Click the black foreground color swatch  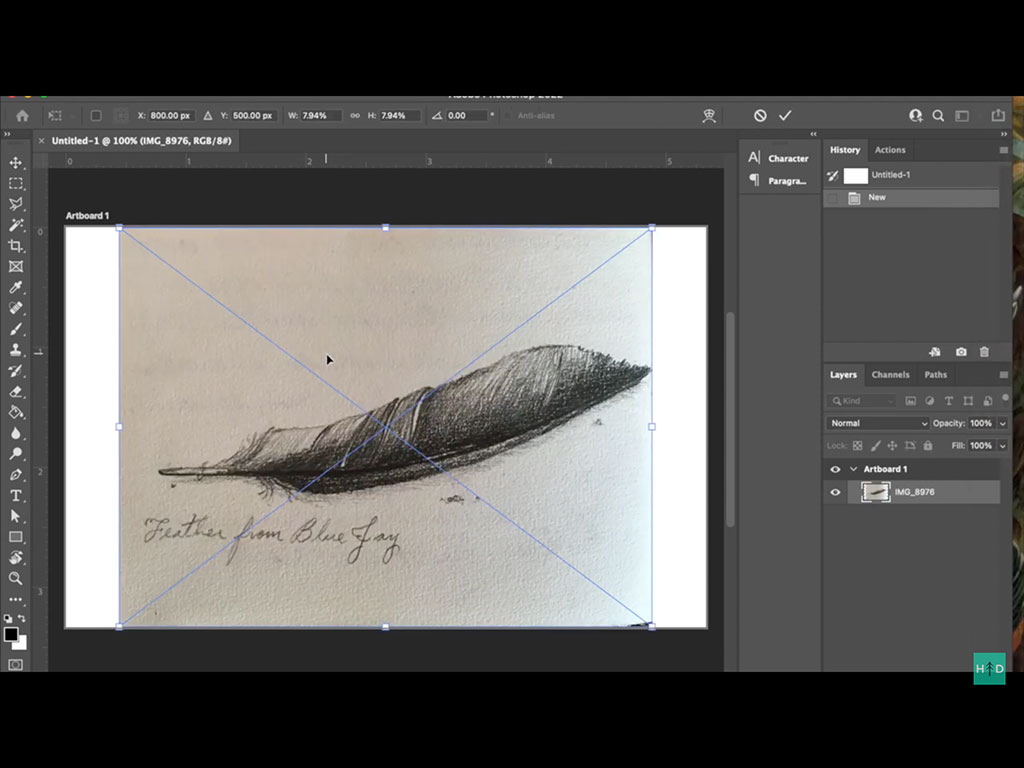point(11,635)
